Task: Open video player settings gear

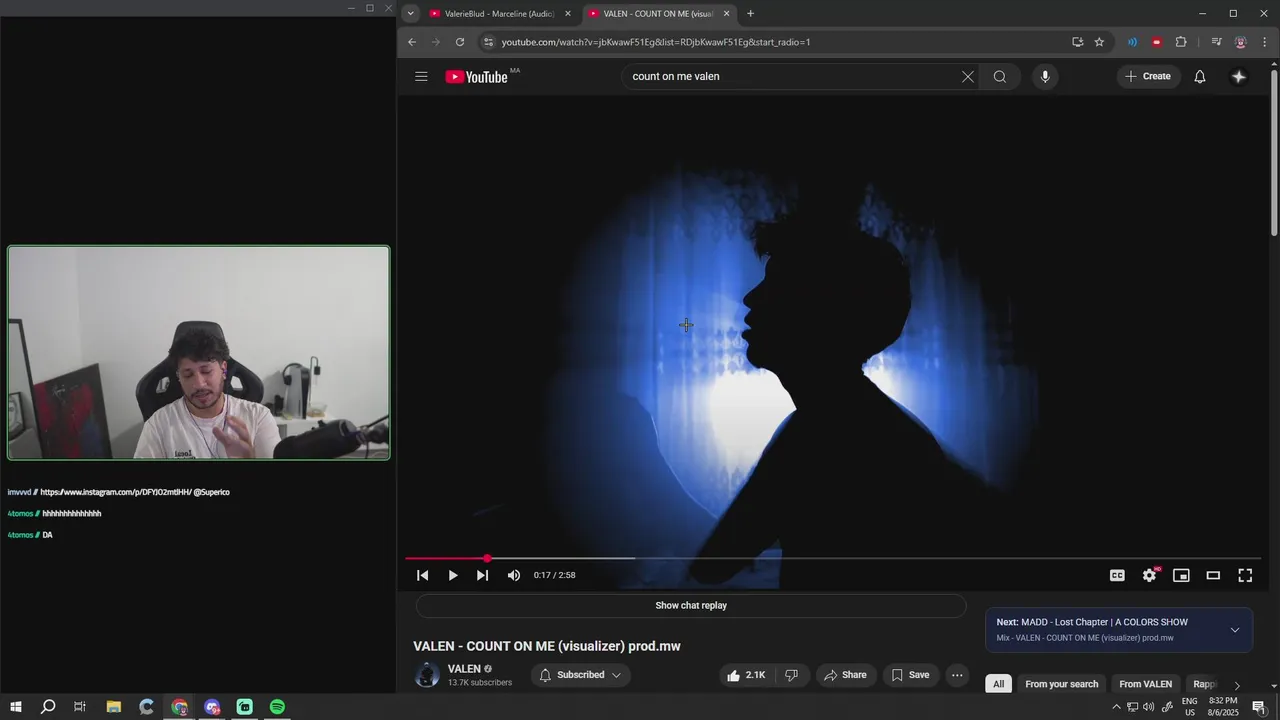Action: (x=1149, y=575)
